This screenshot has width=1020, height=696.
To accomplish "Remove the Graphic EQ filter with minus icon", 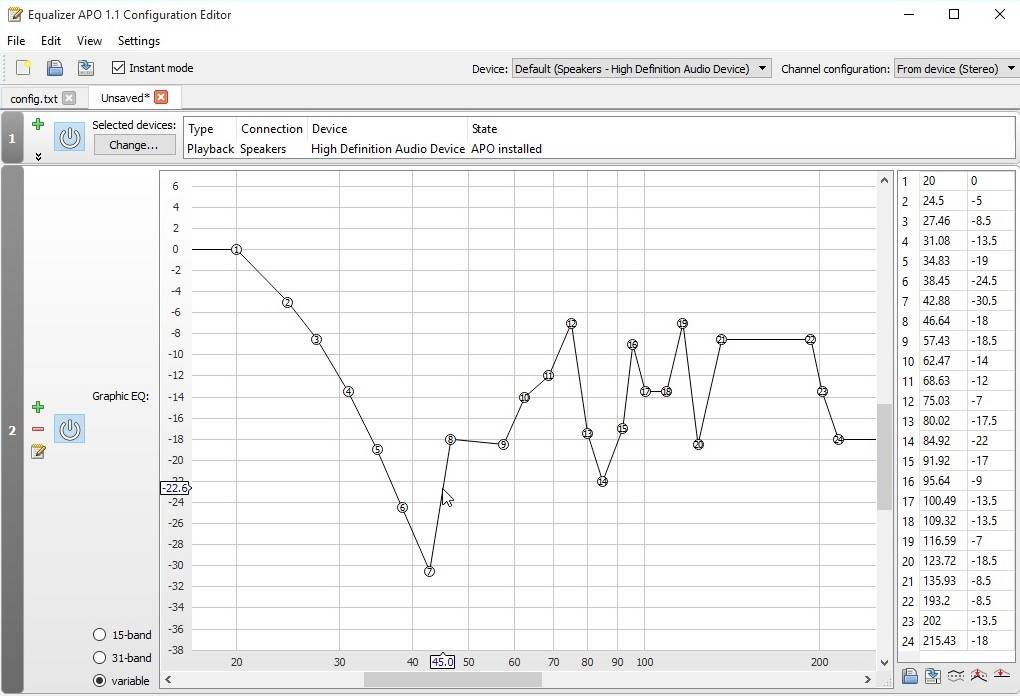I will tap(38, 429).
